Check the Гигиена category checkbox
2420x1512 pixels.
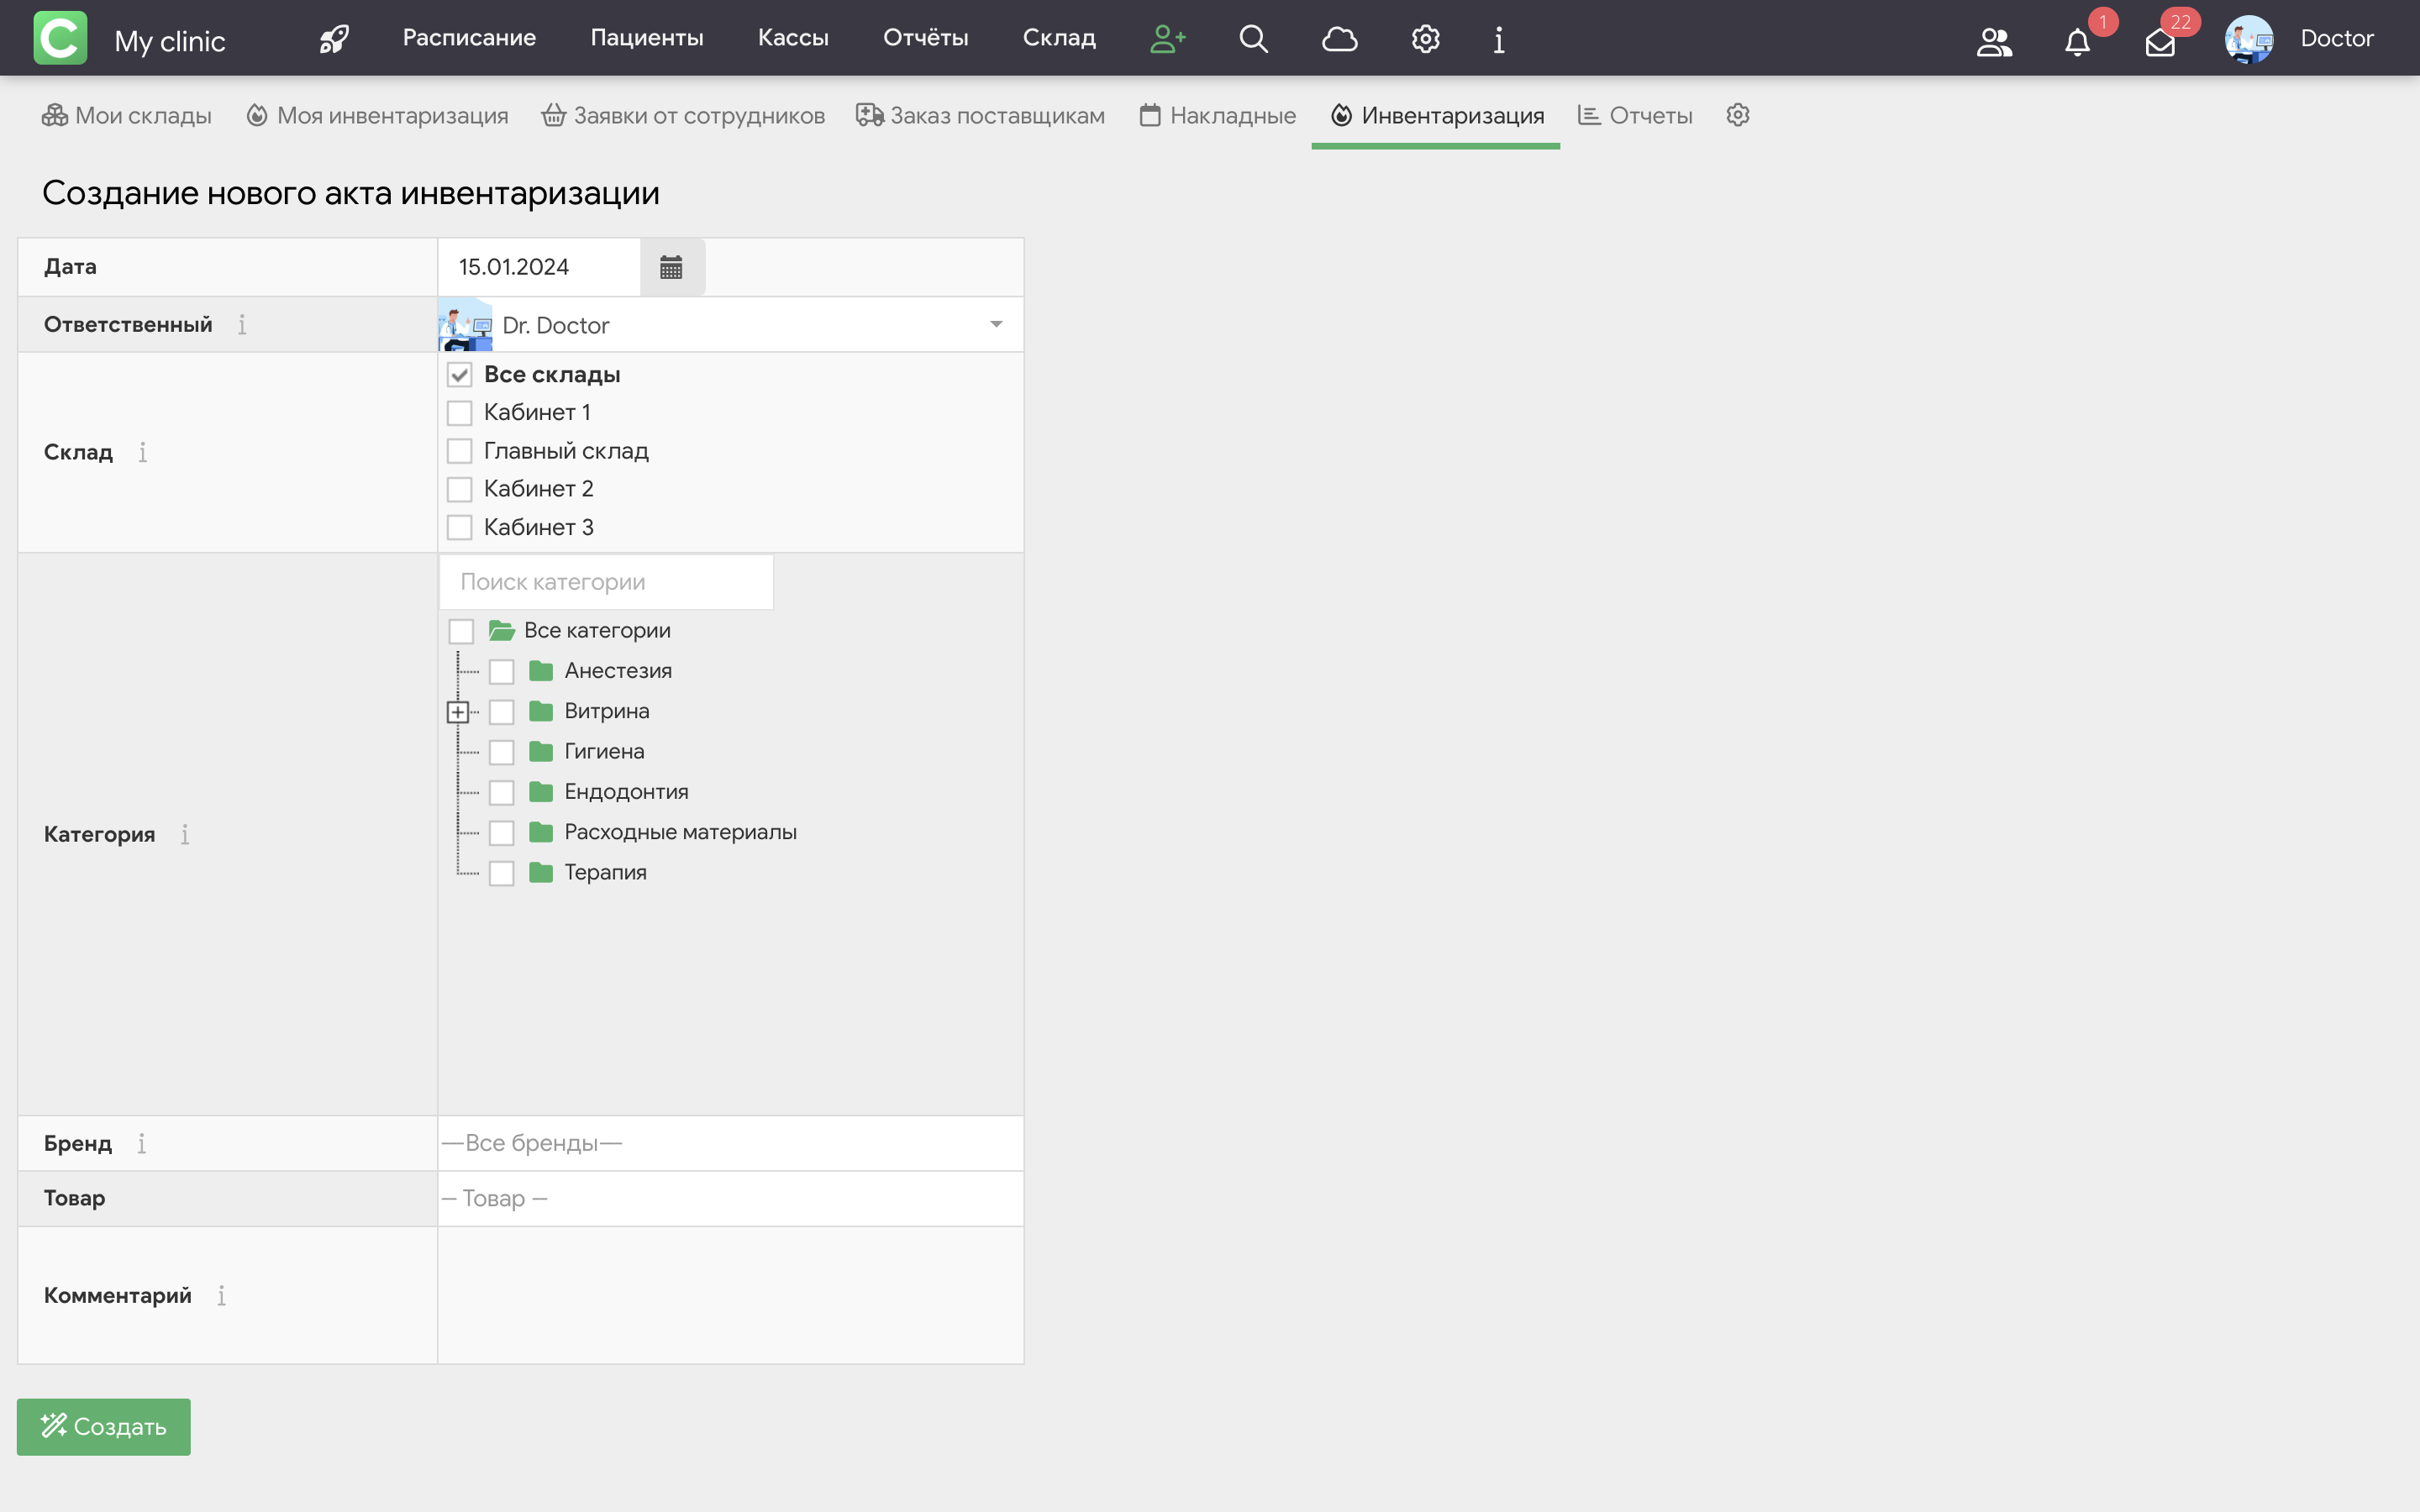click(501, 752)
